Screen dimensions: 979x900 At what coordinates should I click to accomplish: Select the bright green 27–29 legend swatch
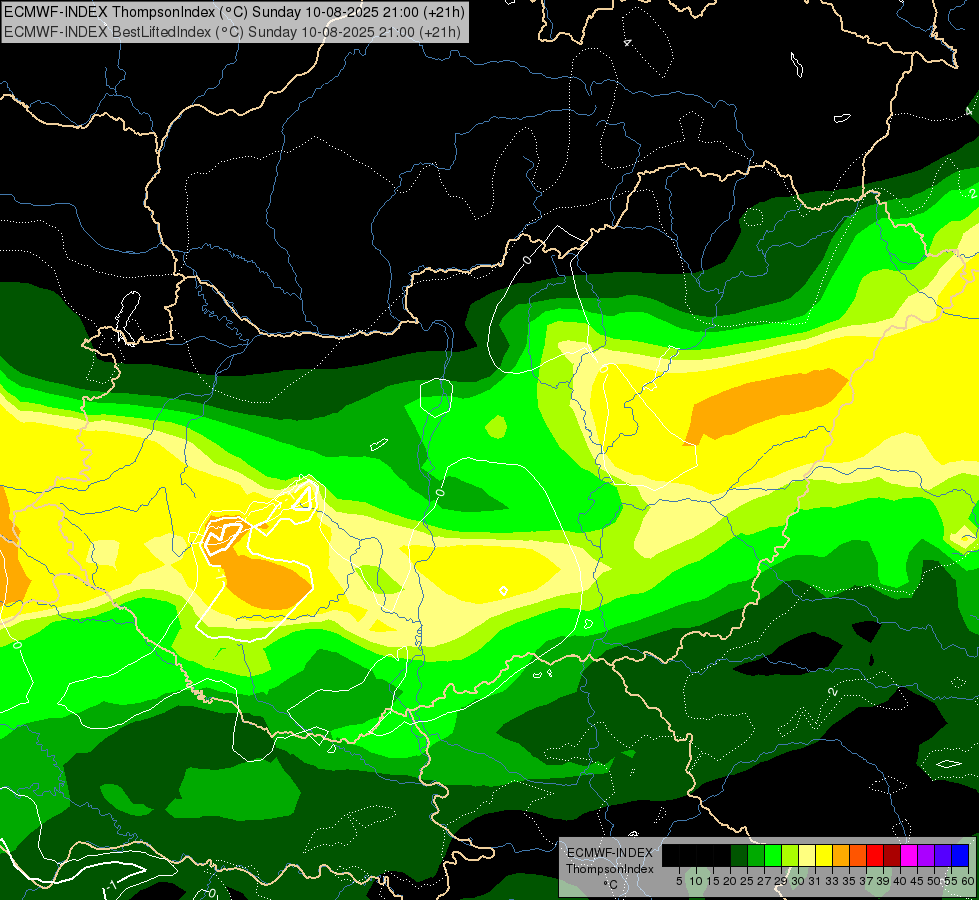point(773,855)
